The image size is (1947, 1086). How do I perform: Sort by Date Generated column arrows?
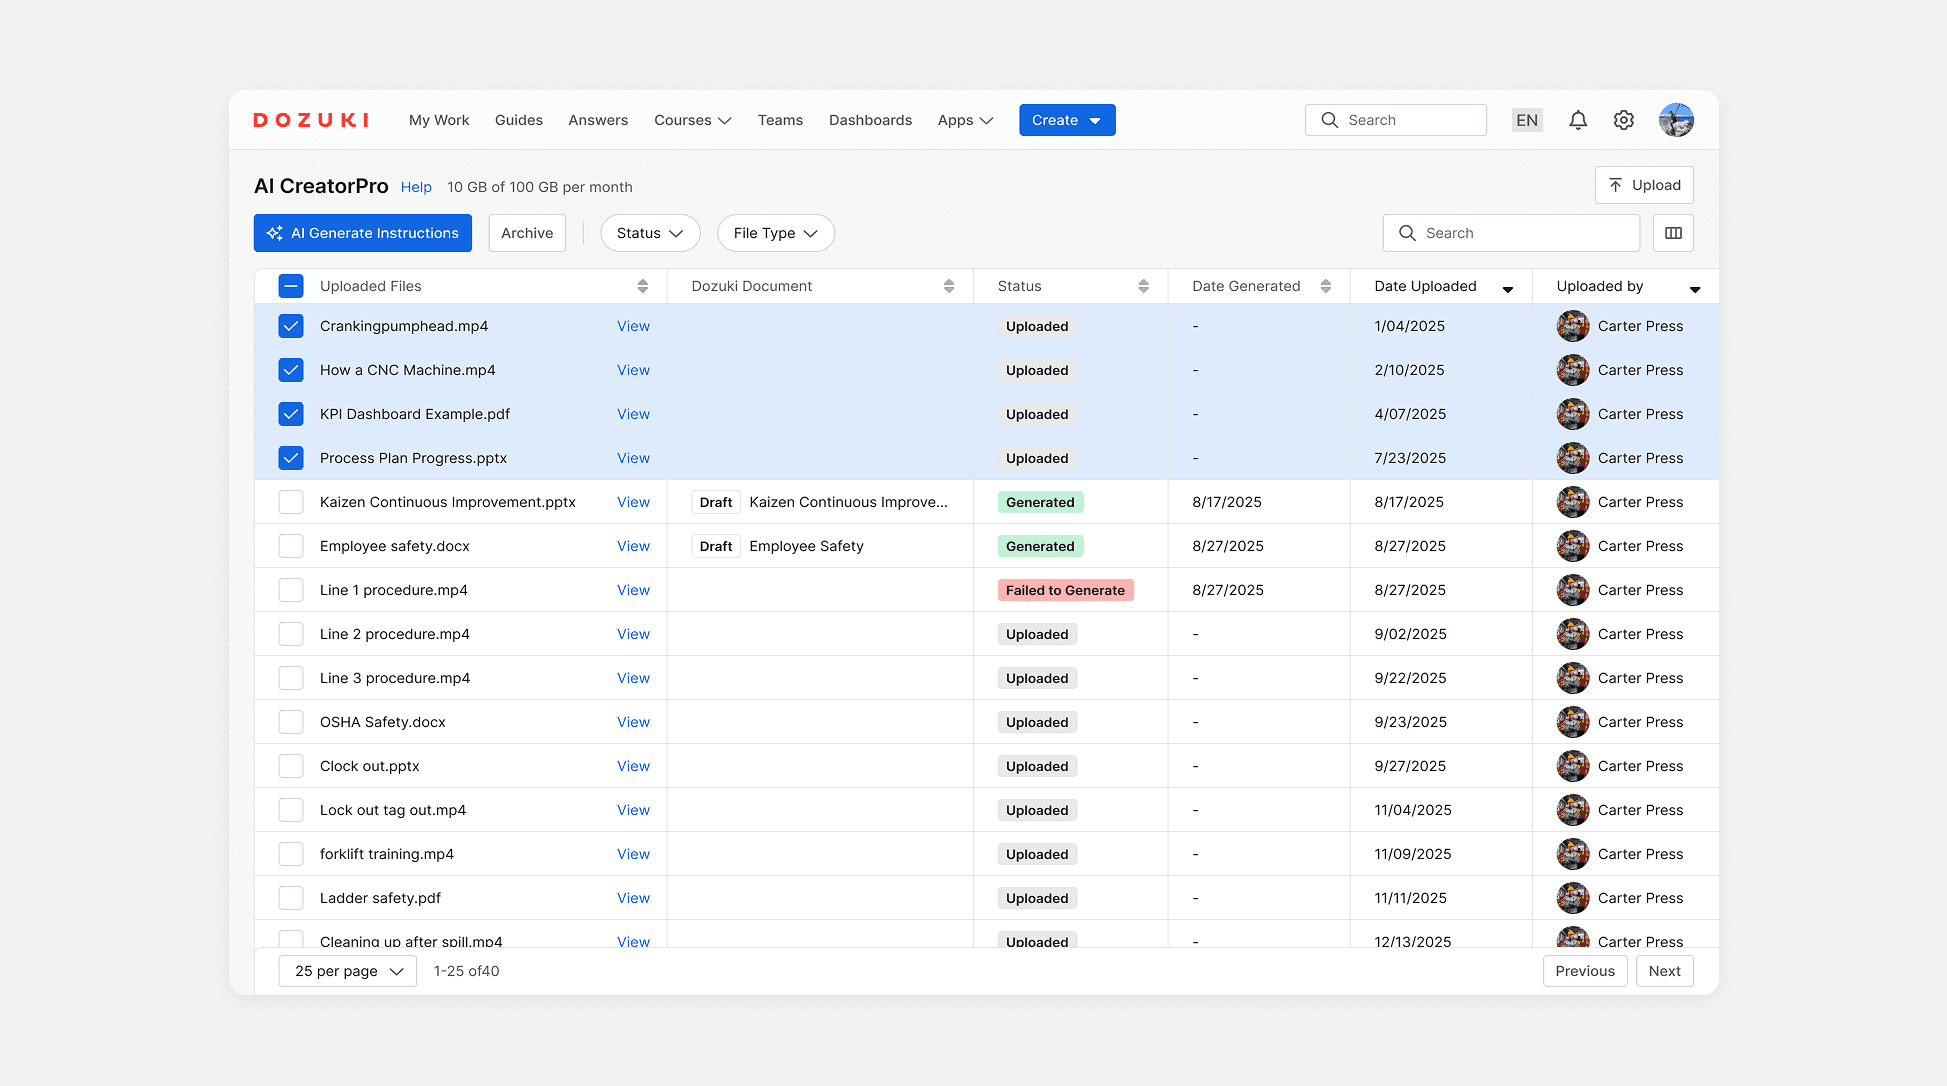pos(1326,286)
